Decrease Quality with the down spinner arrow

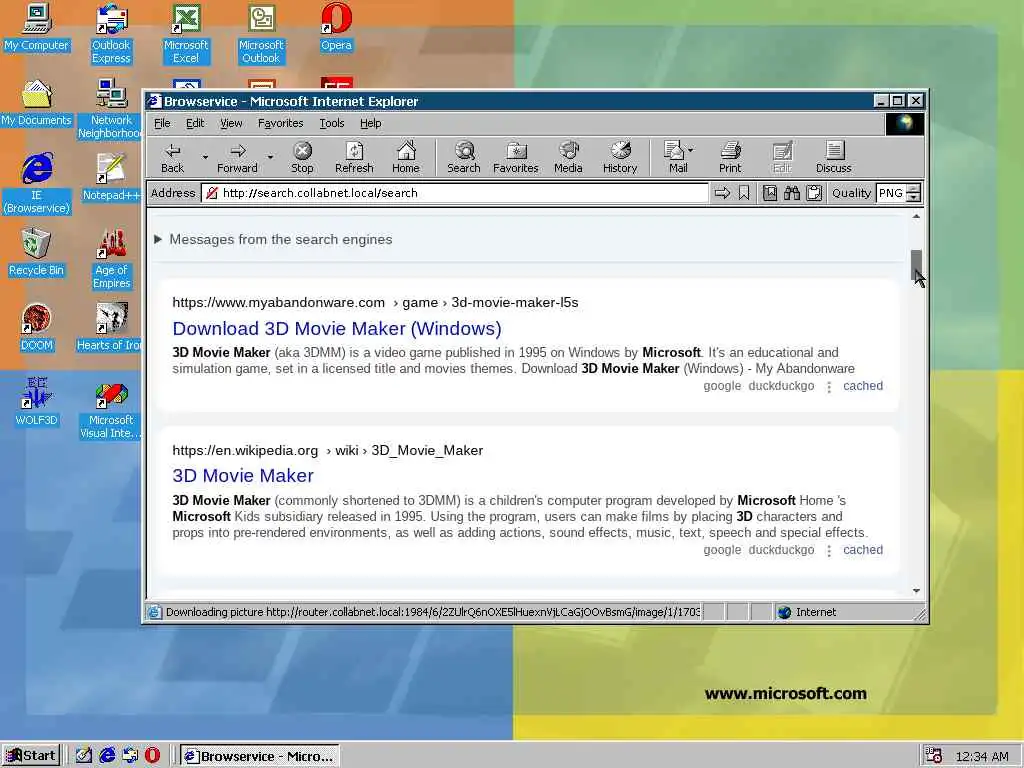pos(914,198)
